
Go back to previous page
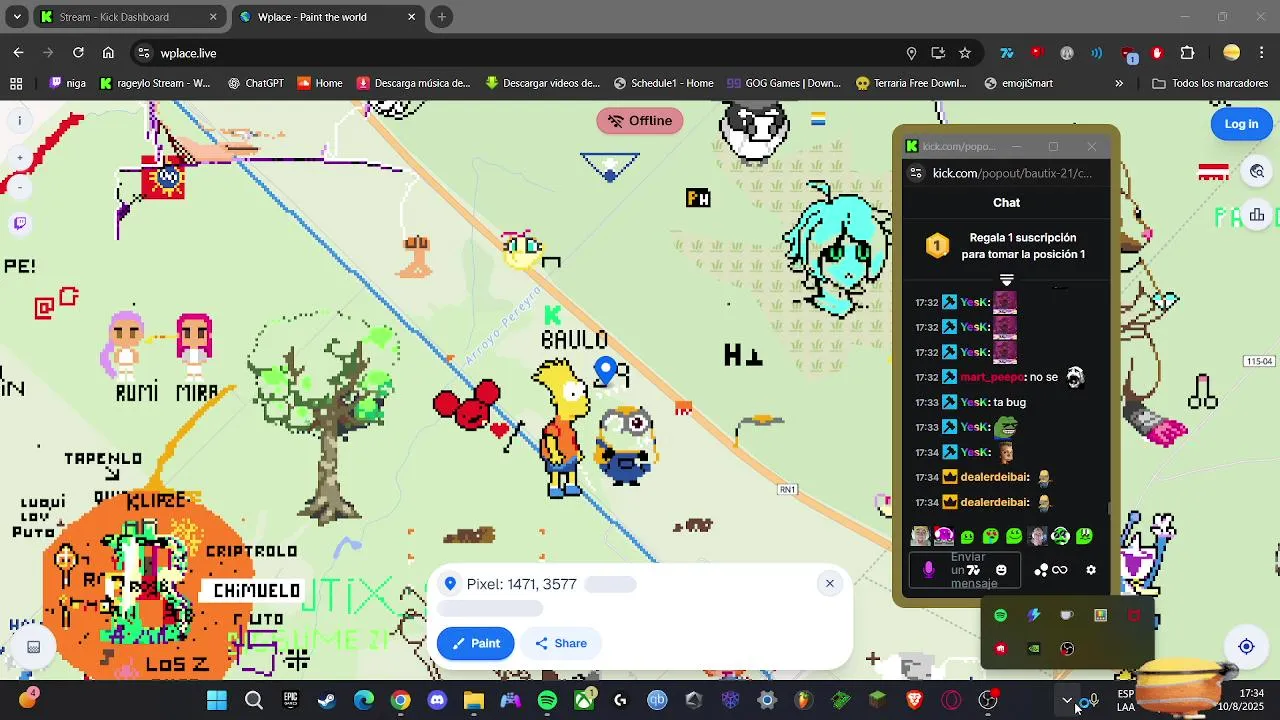18,53
